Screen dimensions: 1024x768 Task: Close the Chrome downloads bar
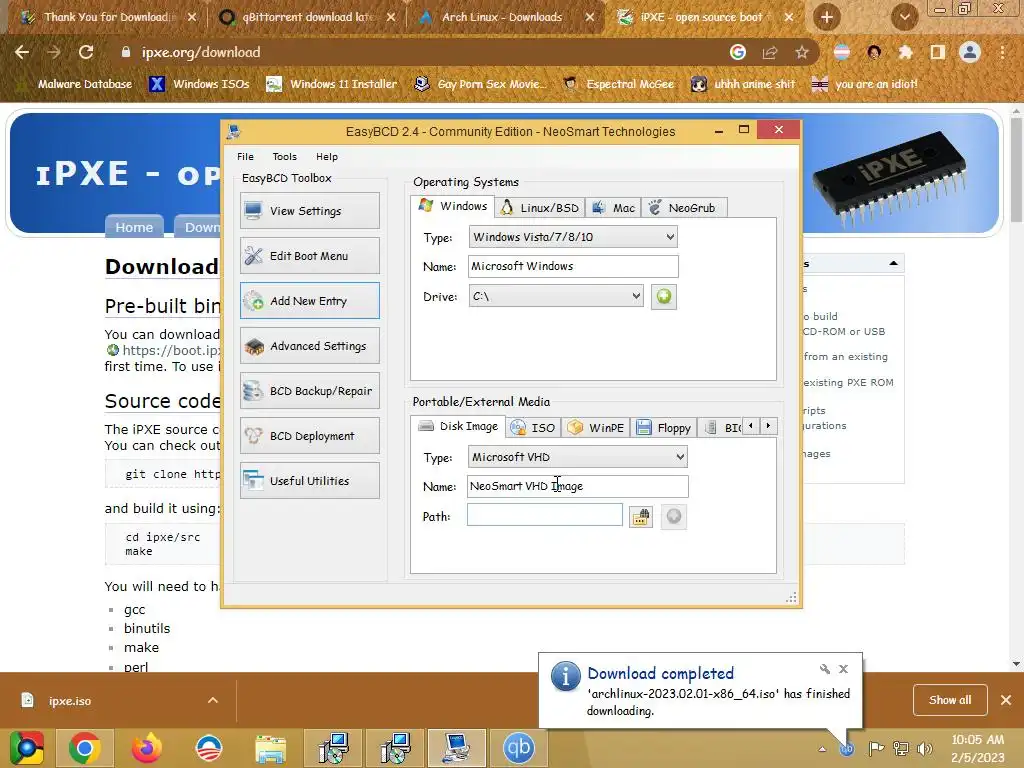(x=1006, y=700)
